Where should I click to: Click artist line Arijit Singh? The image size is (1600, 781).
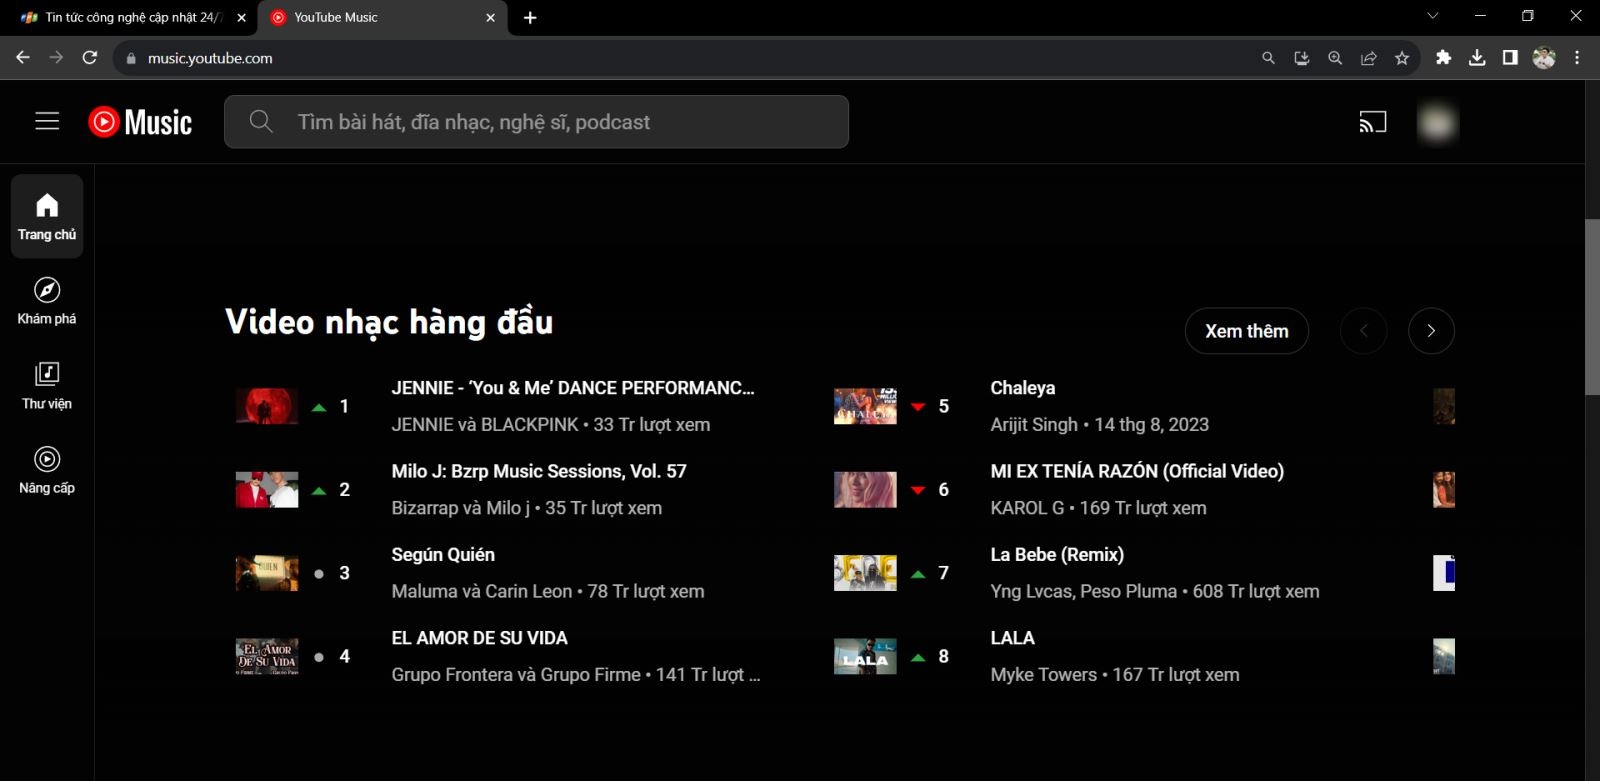point(1034,425)
